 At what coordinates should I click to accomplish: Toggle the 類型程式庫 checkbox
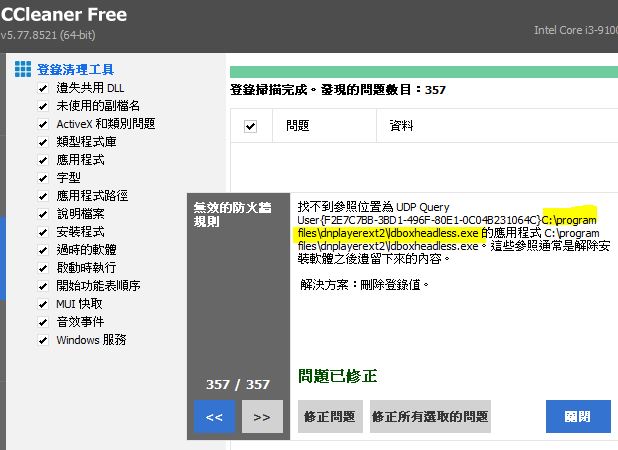point(43,142)
